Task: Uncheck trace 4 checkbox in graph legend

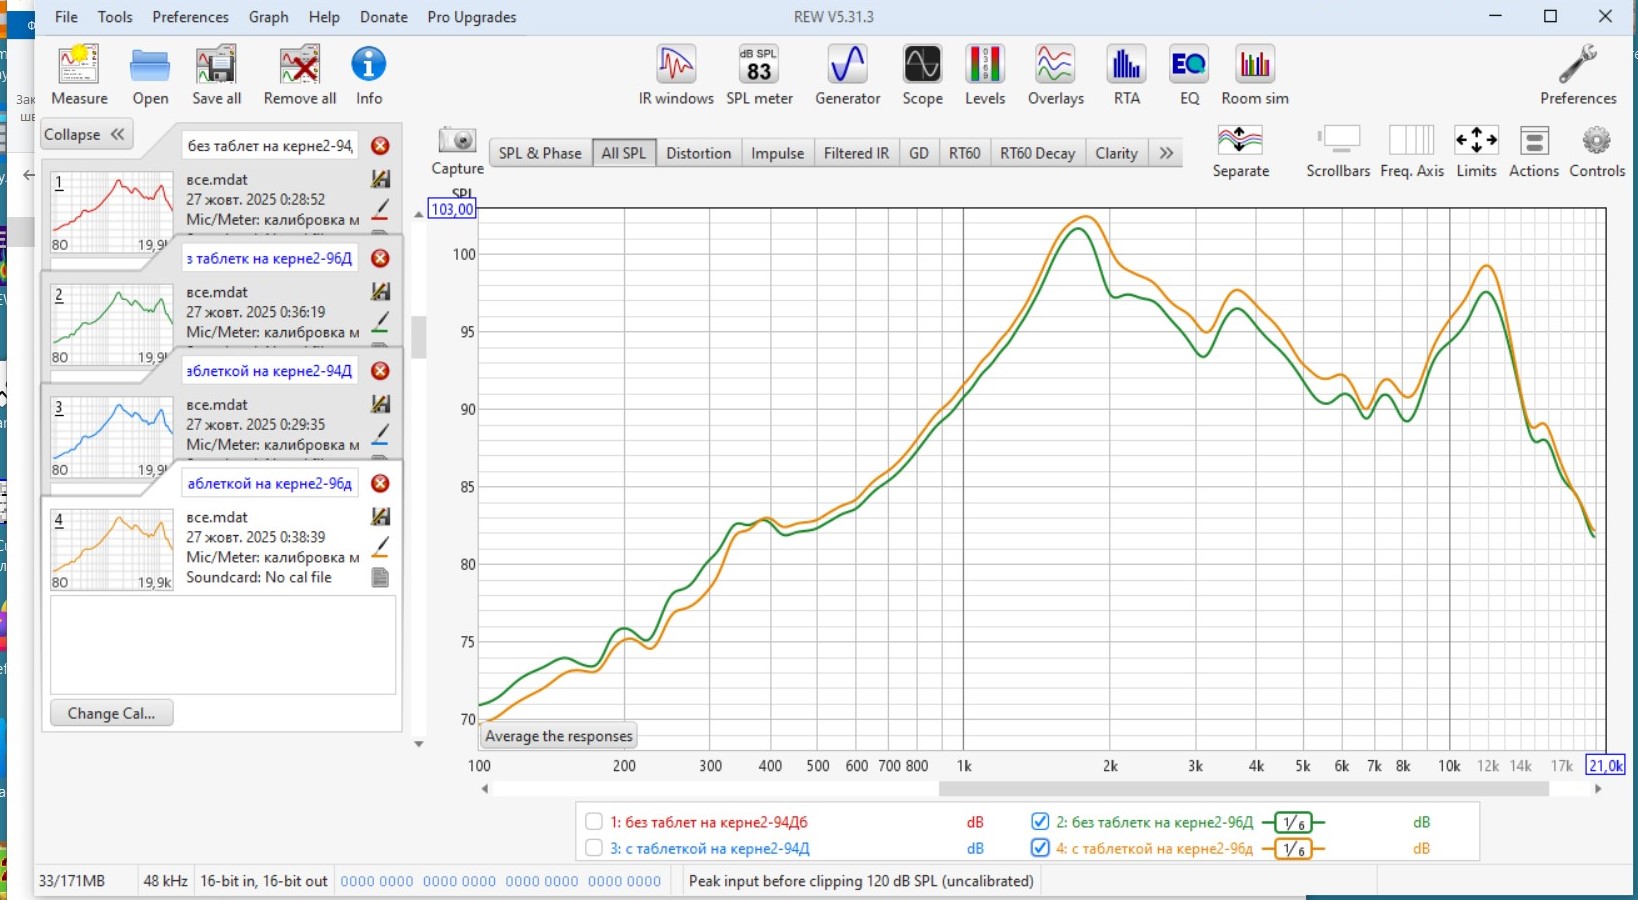Action: 1040,848
